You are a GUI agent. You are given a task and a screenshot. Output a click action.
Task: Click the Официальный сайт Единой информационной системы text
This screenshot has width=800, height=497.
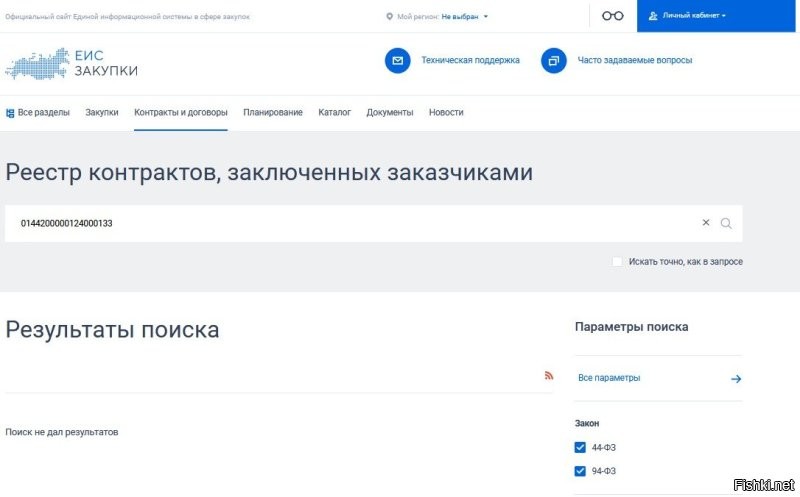(128, 16)
